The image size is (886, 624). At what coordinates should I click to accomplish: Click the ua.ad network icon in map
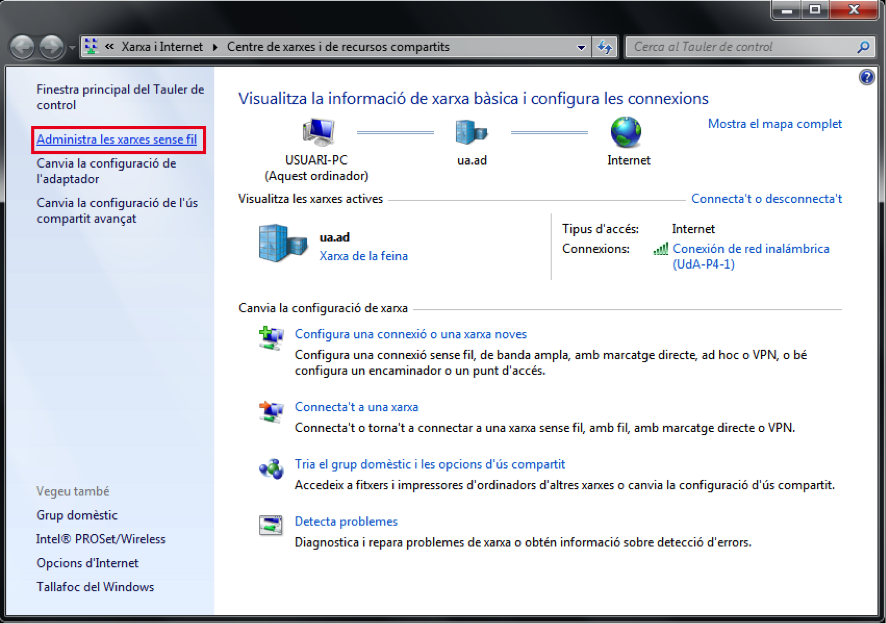(471, 133)
